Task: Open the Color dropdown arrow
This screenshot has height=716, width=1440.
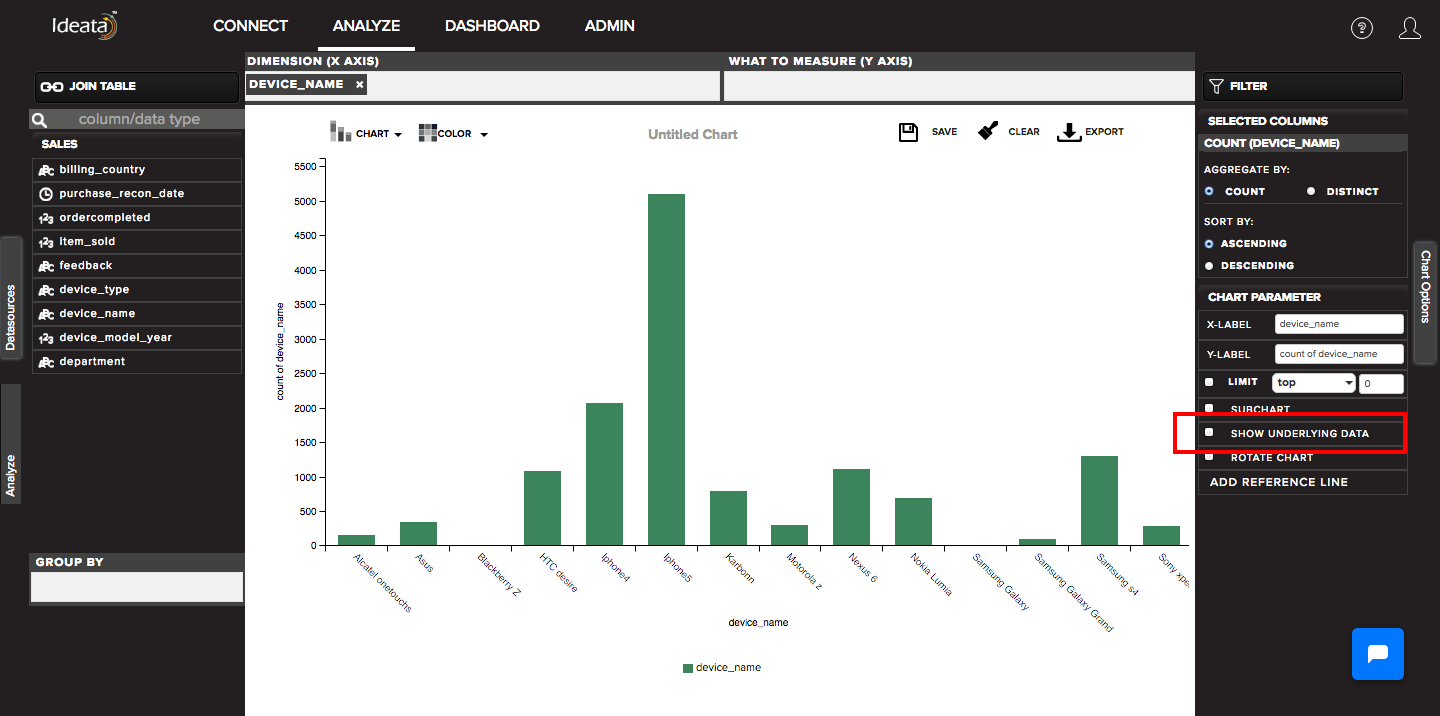Action: pyautogui.click(x=484, y=134)
